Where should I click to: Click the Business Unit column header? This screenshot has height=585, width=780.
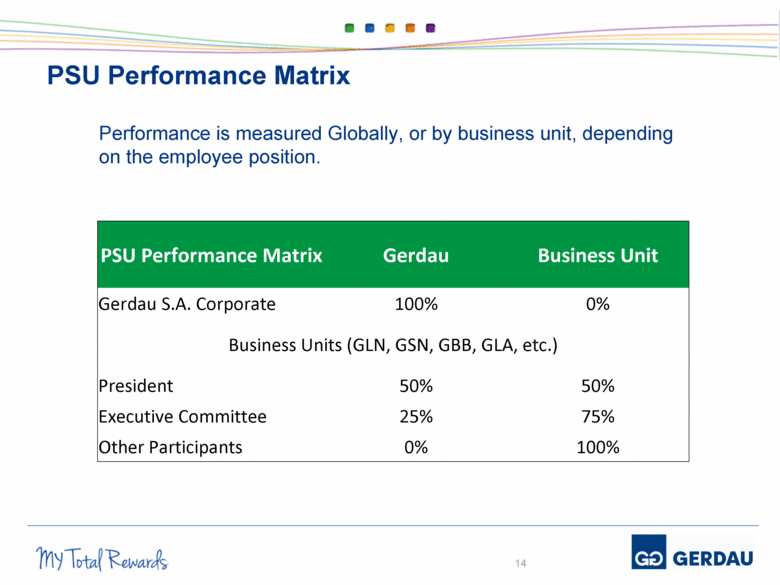pos(597,255)
